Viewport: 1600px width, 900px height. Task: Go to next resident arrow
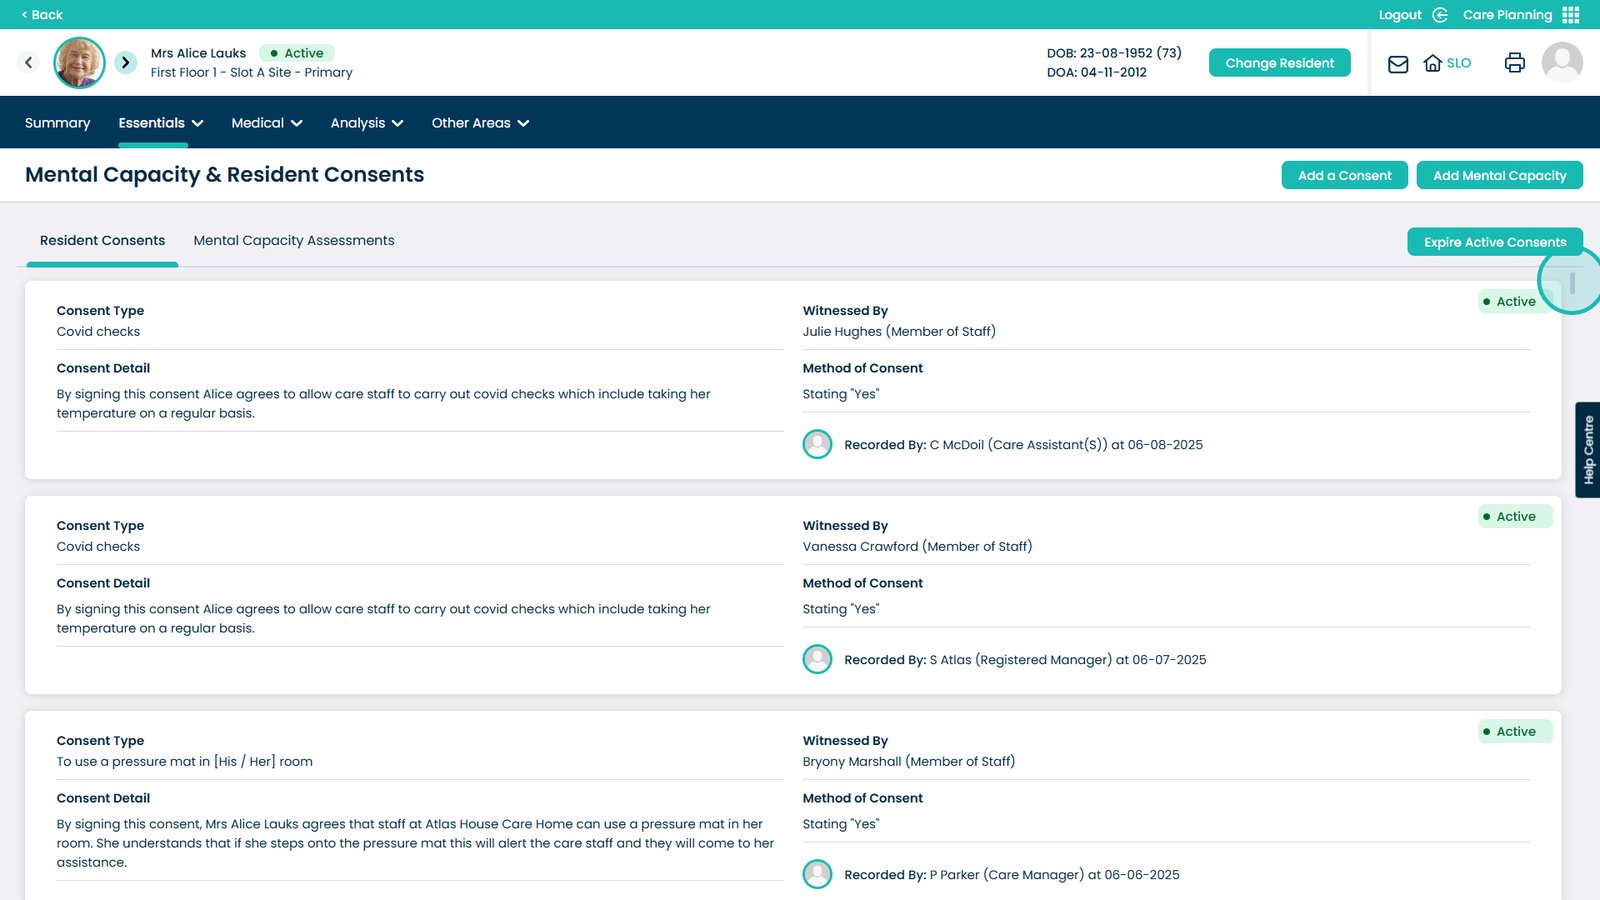coord(125,63)
